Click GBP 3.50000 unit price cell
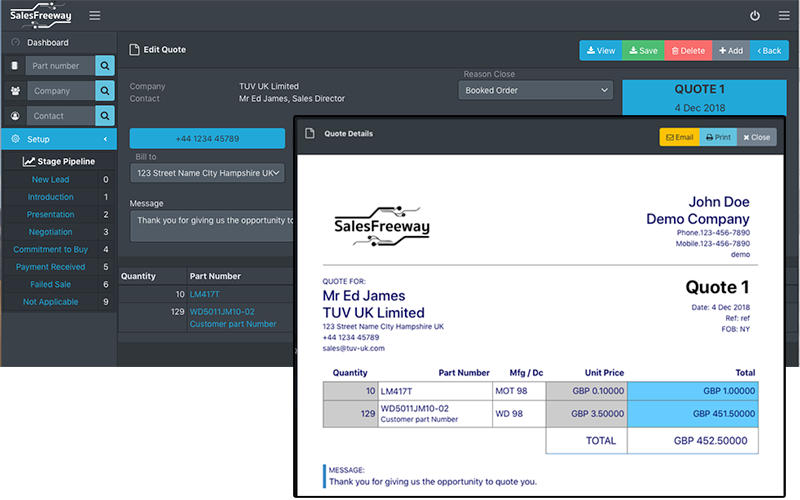800x500 pixels. pyautogui.click(x=587, y=414)
